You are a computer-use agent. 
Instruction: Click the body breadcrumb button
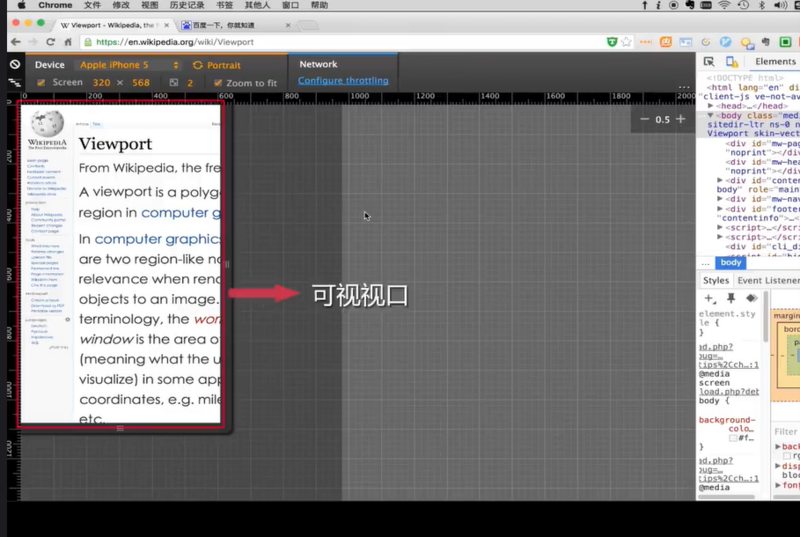pyautogui.click(x=731, y=263)
